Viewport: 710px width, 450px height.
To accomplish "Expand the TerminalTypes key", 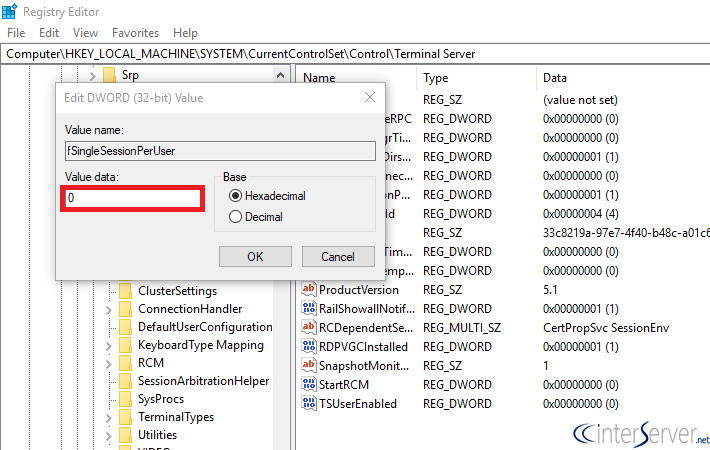I will click(109, 418).
